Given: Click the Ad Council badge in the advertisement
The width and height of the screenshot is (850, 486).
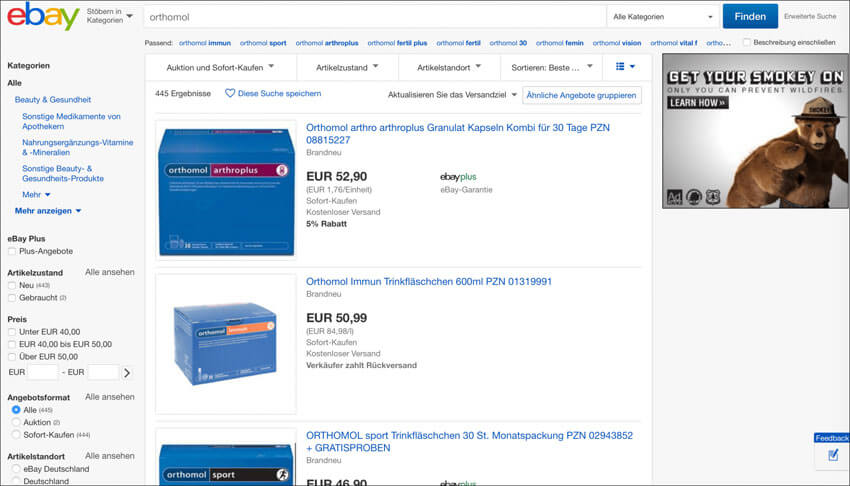Looking at the screenshot, I should (x=674, y=197).
